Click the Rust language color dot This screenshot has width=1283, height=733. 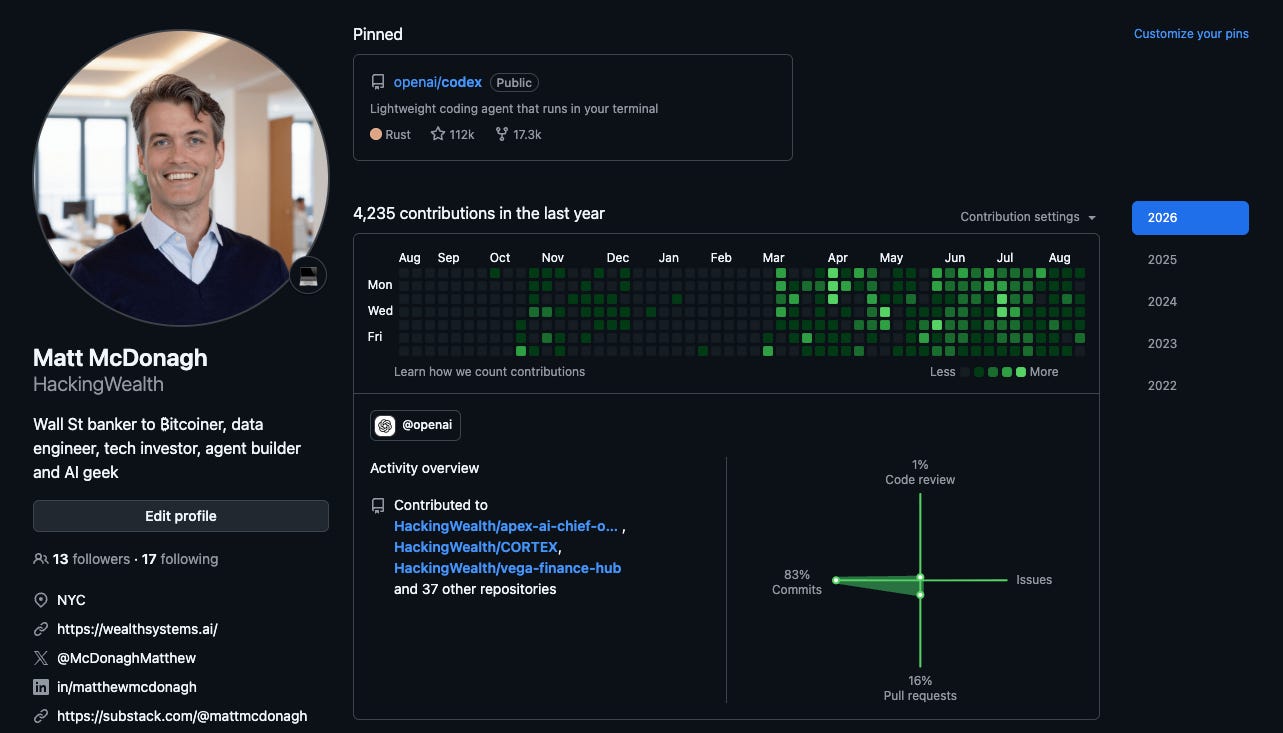click(x=376, y=134)
